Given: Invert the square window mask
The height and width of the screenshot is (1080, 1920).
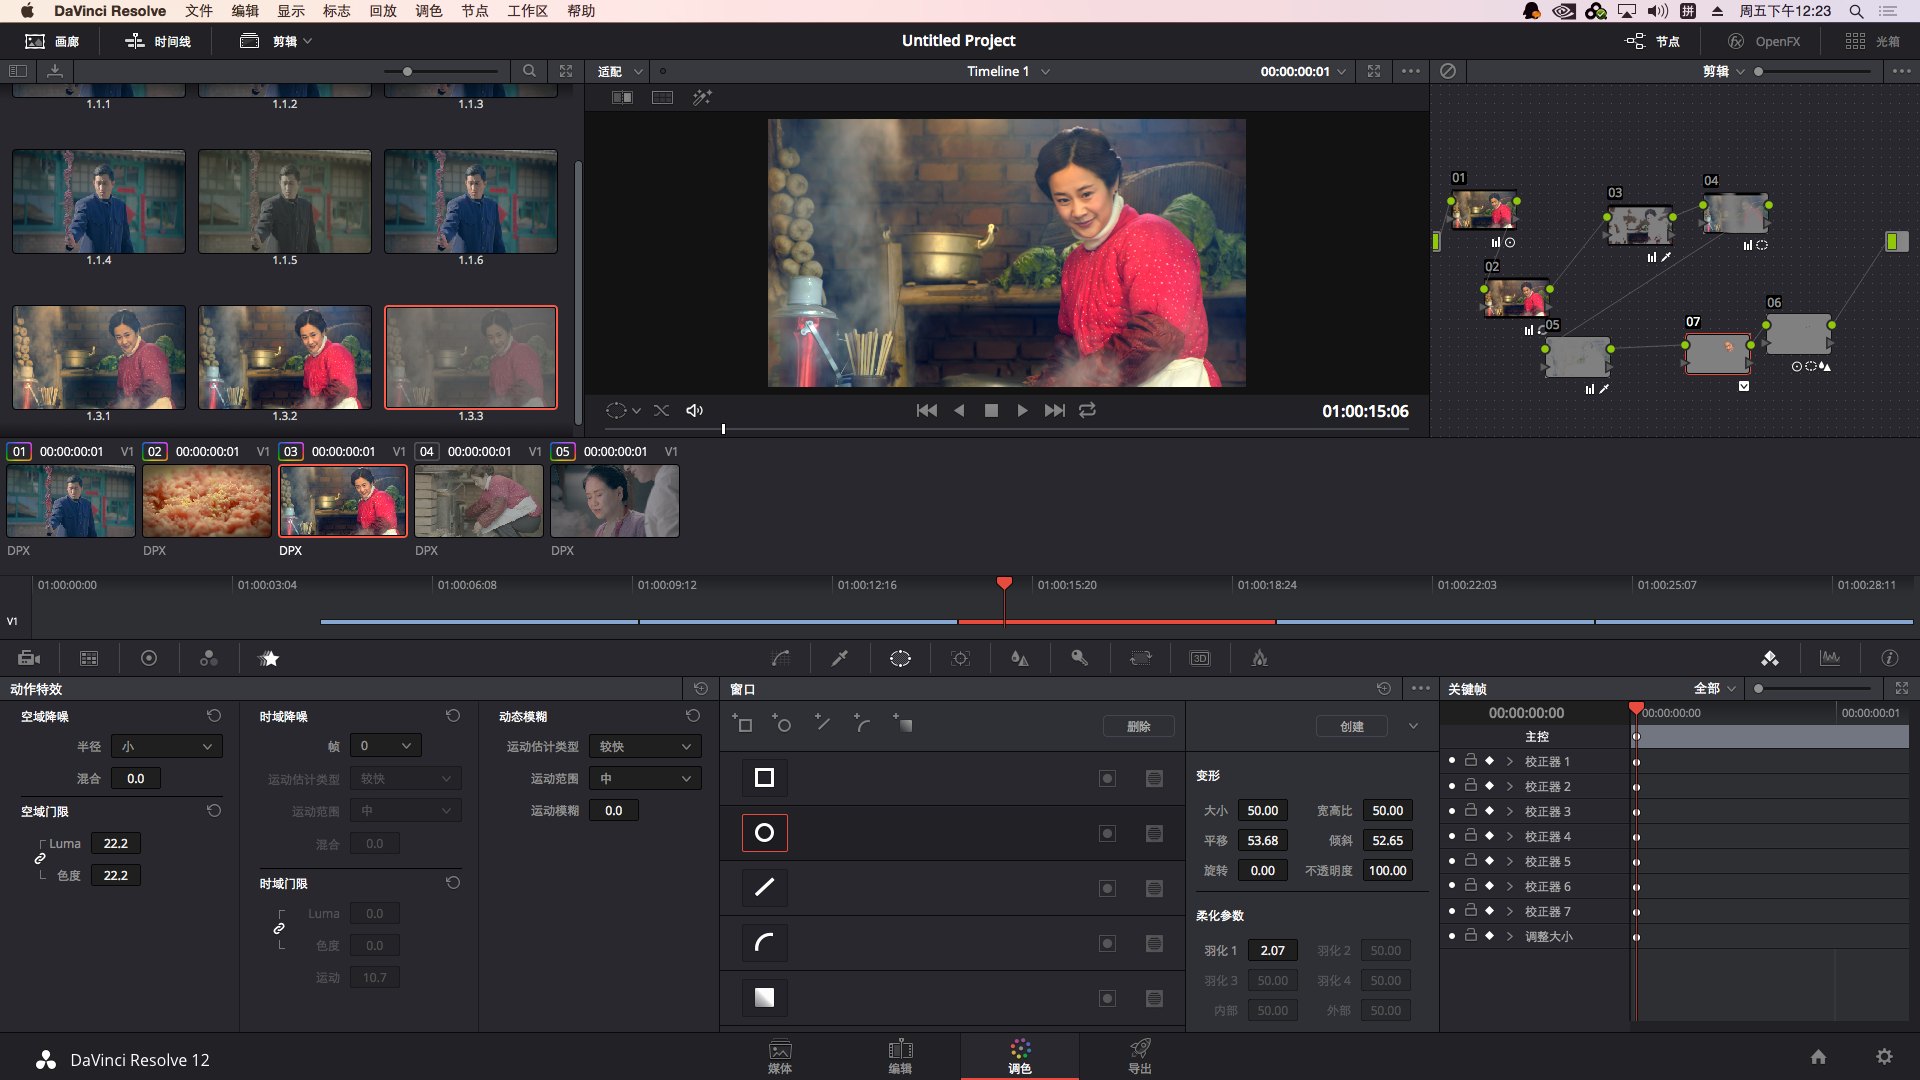Looking at the screenshot, I should [1107, 778].
